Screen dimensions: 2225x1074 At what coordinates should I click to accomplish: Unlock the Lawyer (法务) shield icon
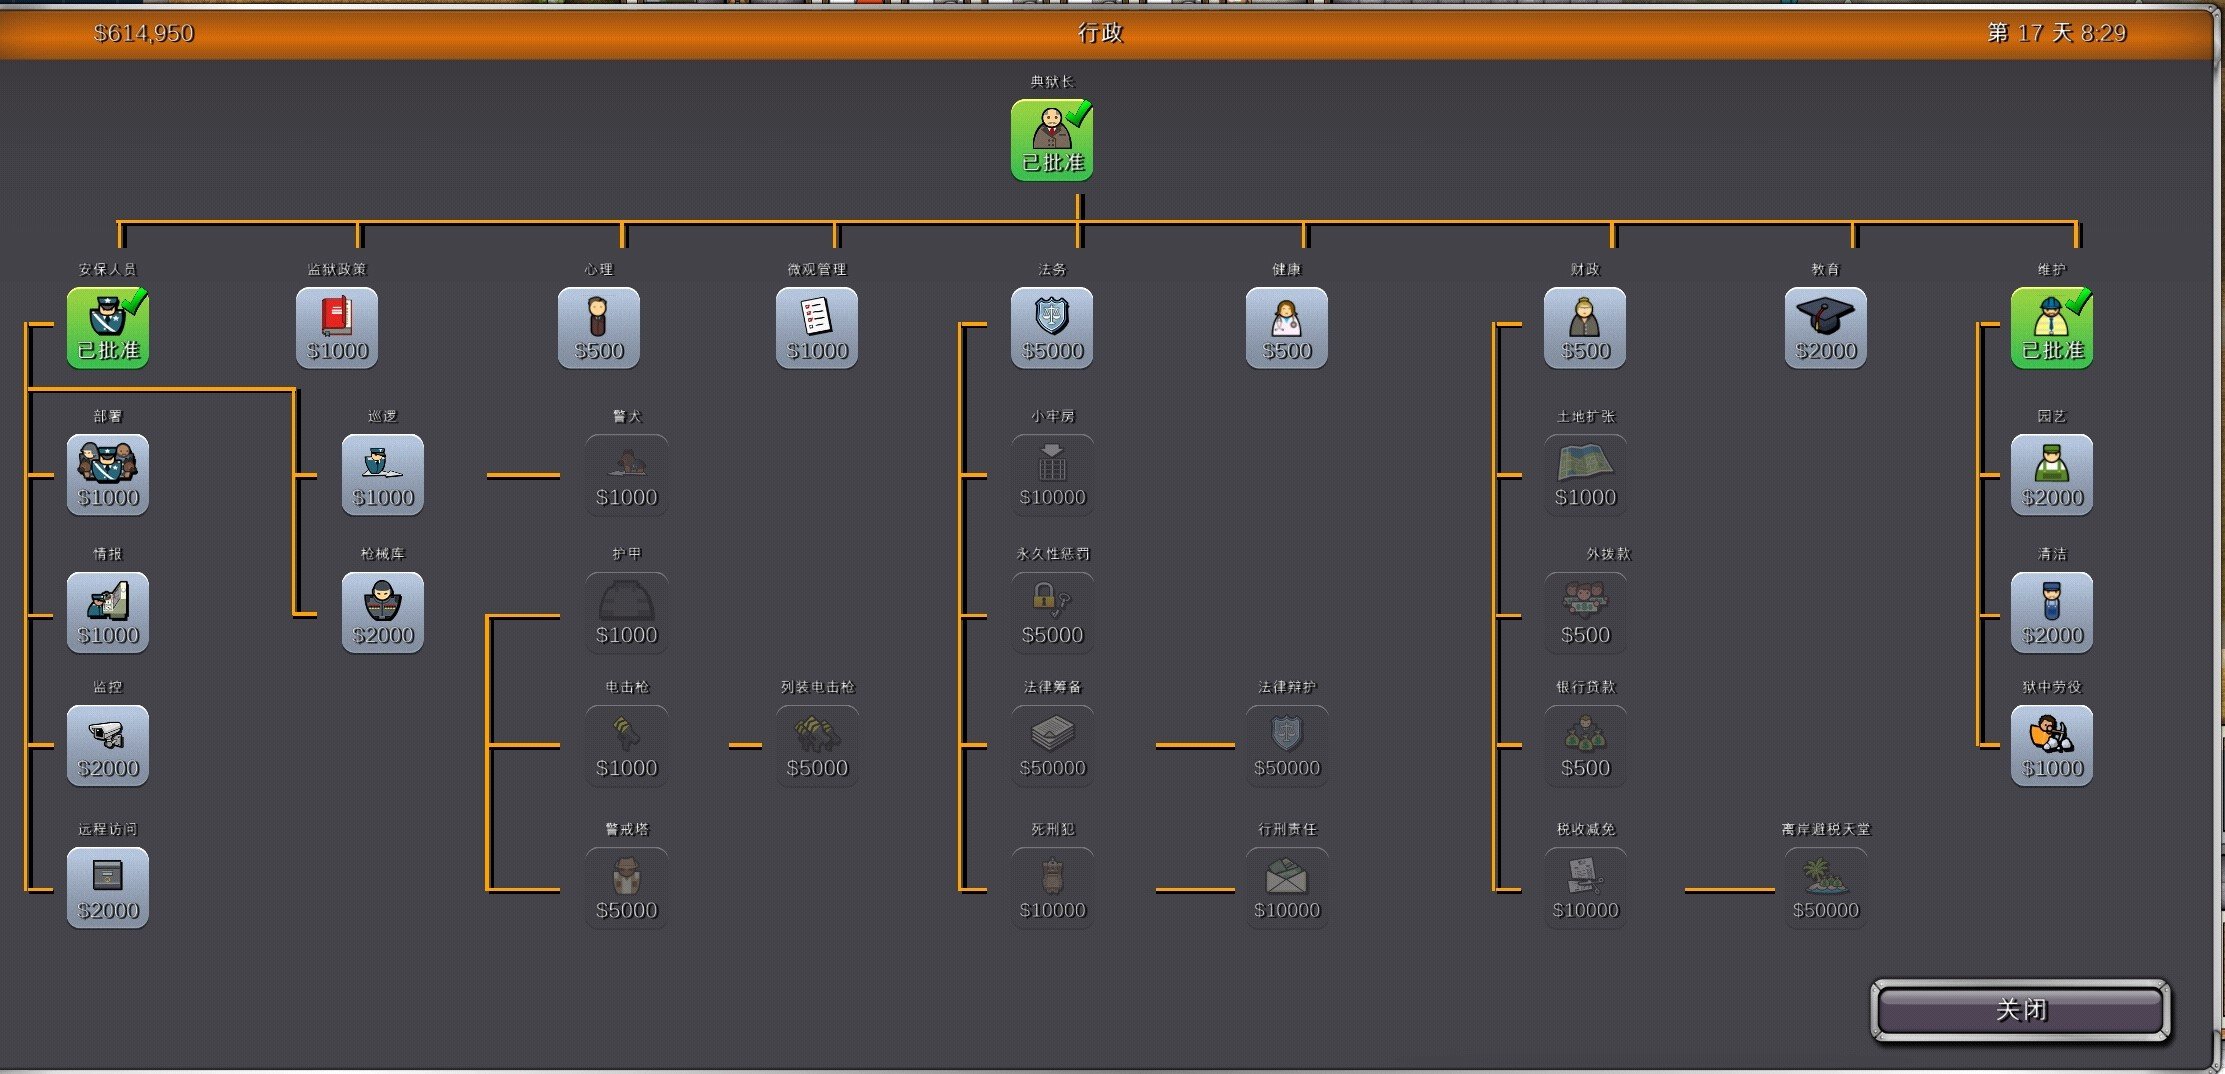[1051, 328]
